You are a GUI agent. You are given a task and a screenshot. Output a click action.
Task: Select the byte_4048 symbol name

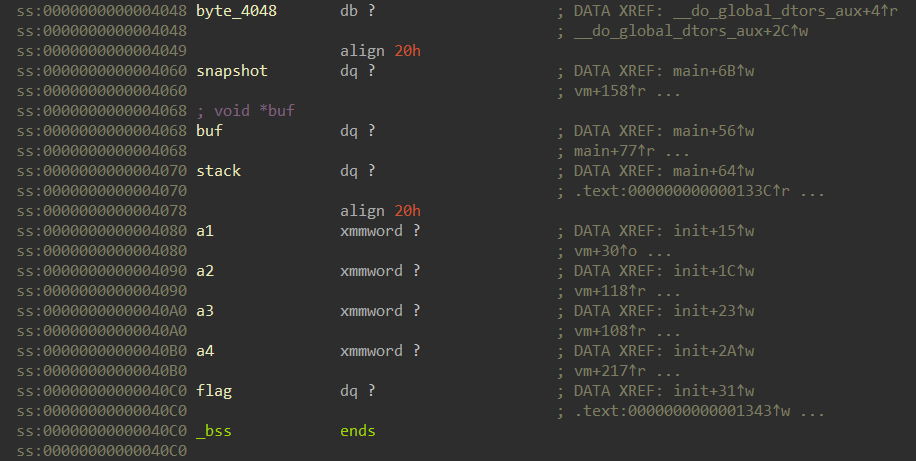coord(236,11)
